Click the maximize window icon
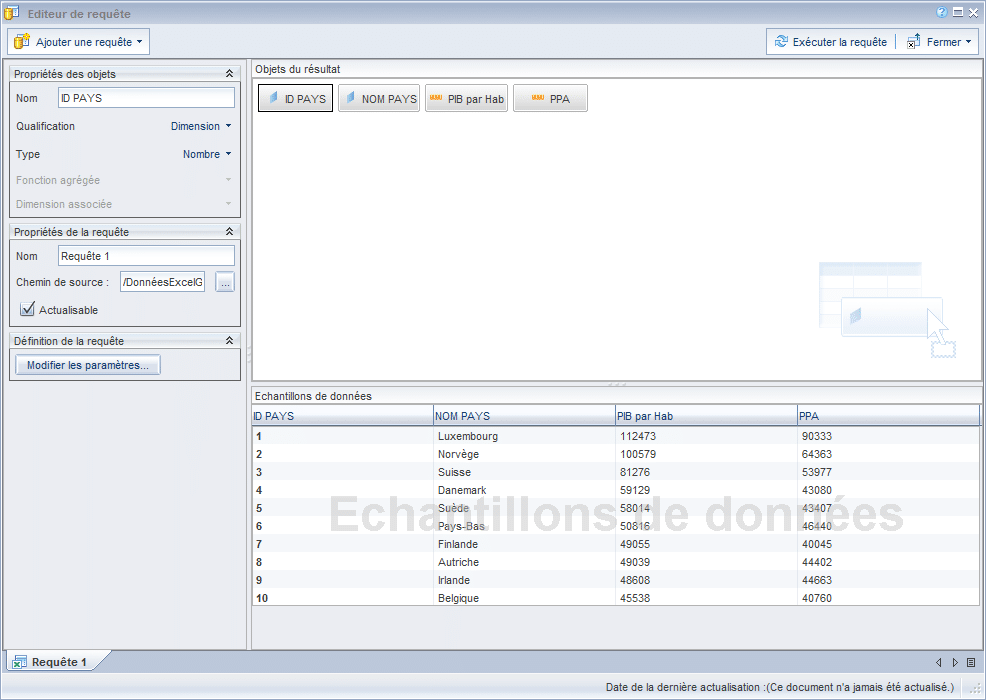The height and width of the screenshot is (700, 986). tap(958, 12)
